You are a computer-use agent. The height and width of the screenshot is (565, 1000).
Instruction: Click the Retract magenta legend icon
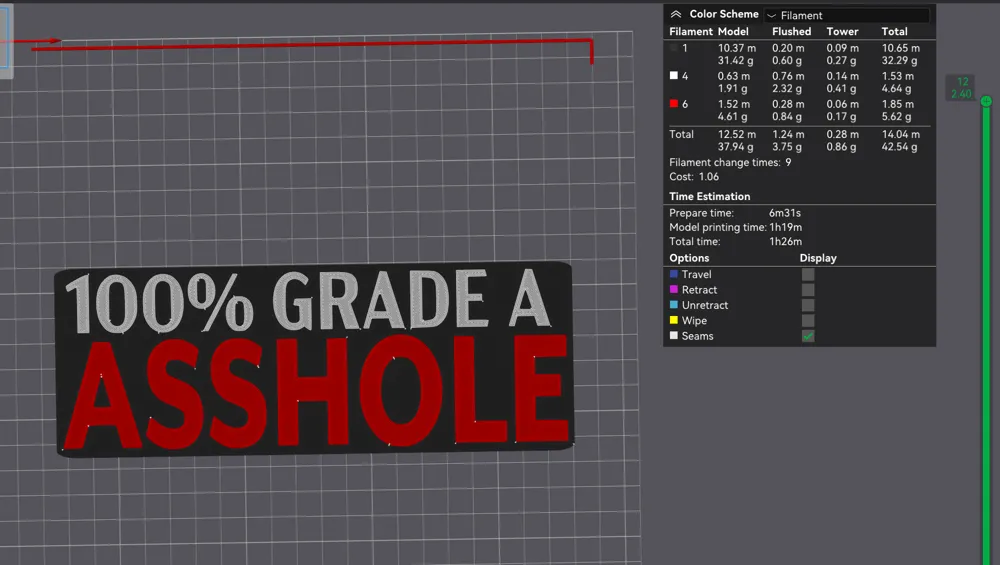tap(673, 290)
